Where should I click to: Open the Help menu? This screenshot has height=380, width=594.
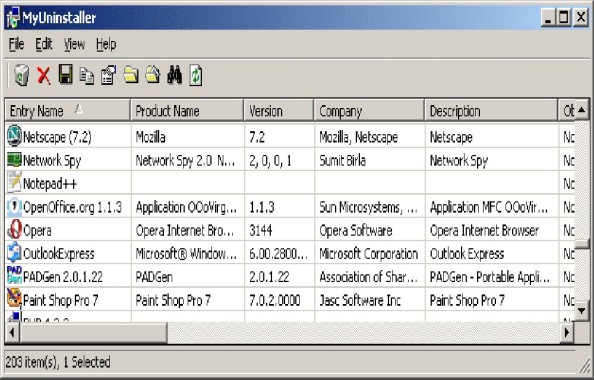click(x=106, y=44)
